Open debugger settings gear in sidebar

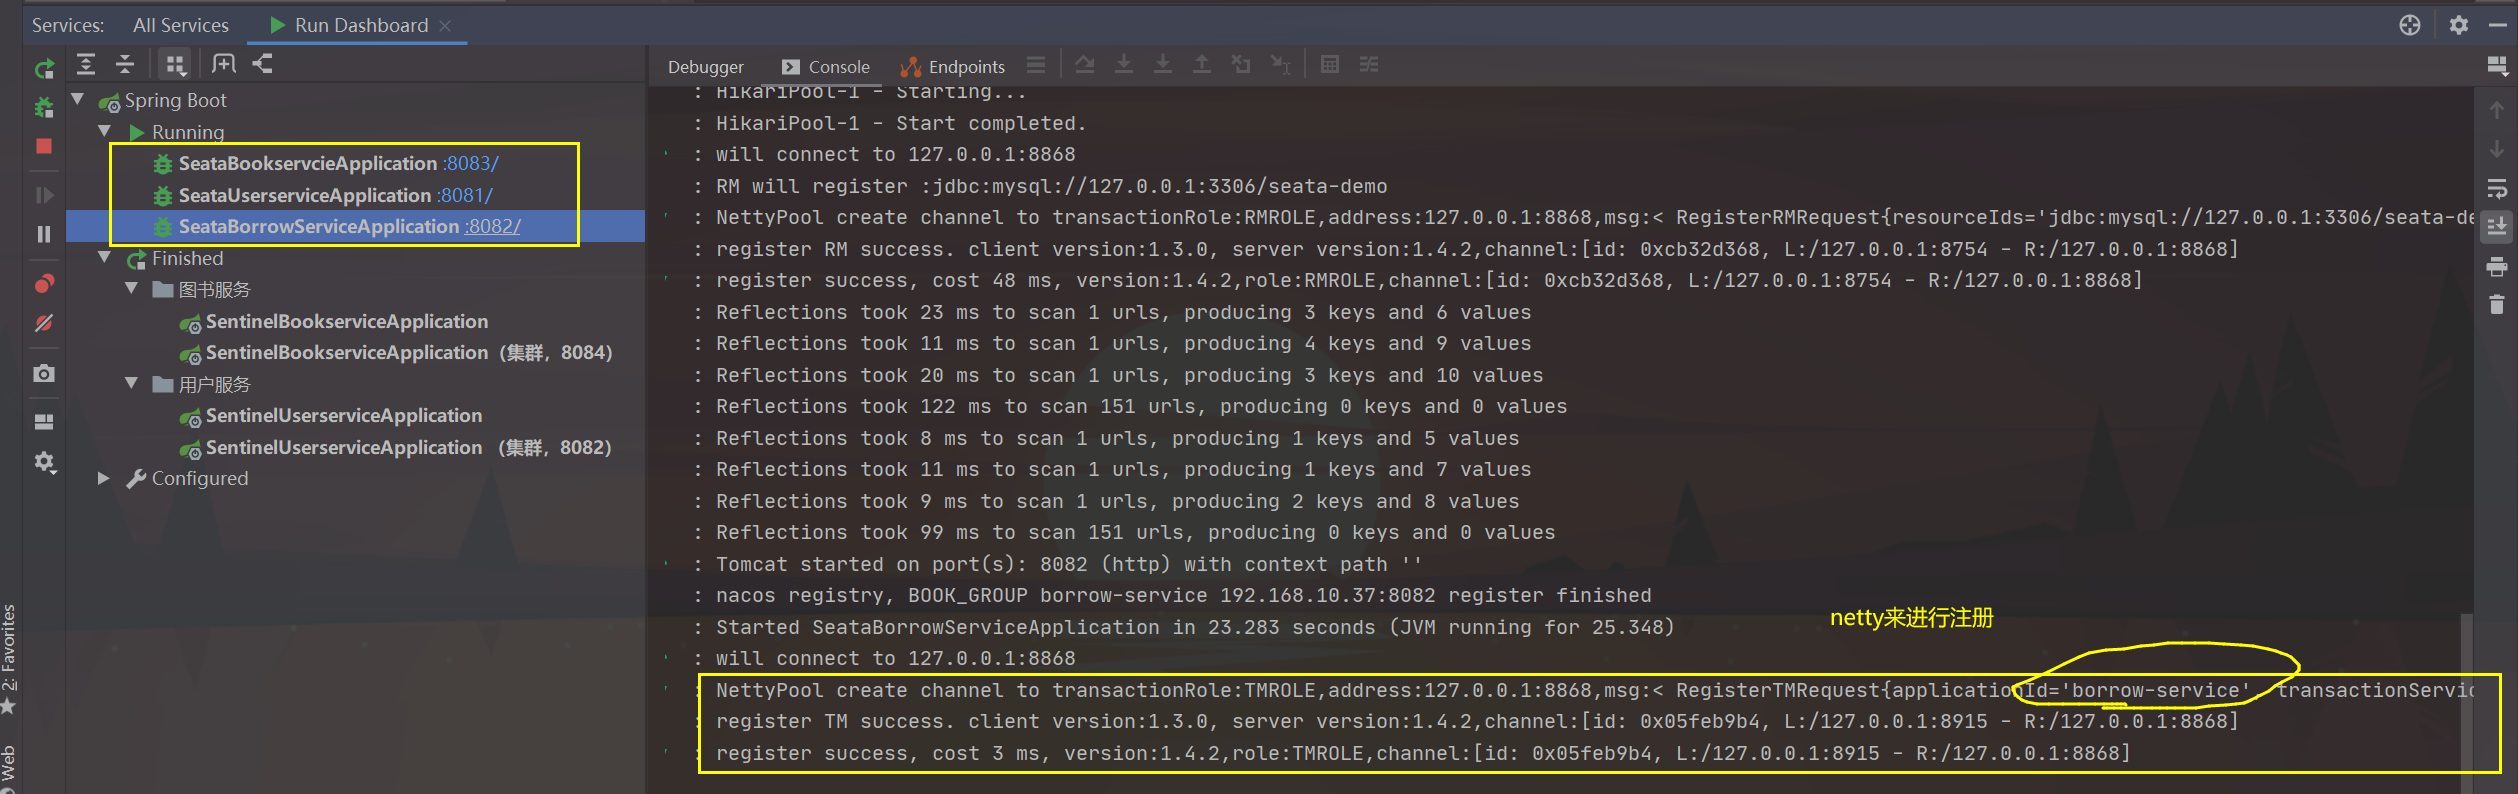click(44, 462)
